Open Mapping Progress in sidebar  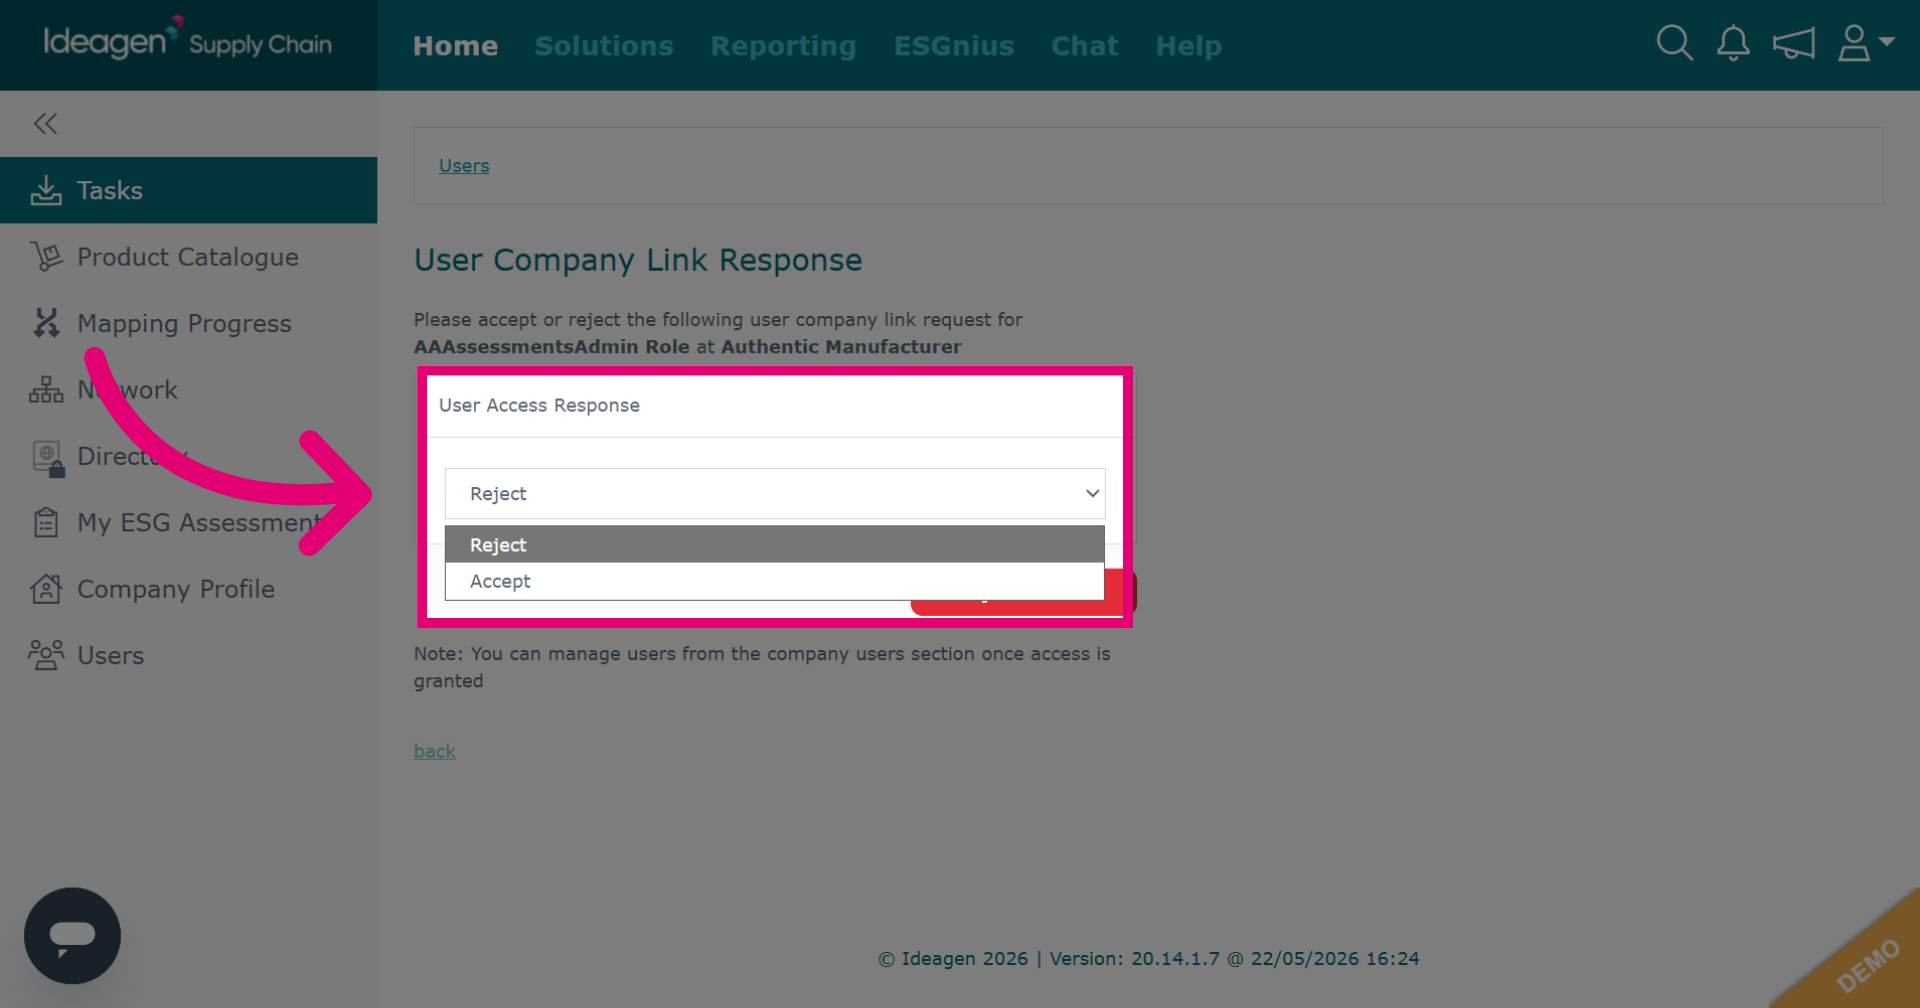[x=188, y=323]
